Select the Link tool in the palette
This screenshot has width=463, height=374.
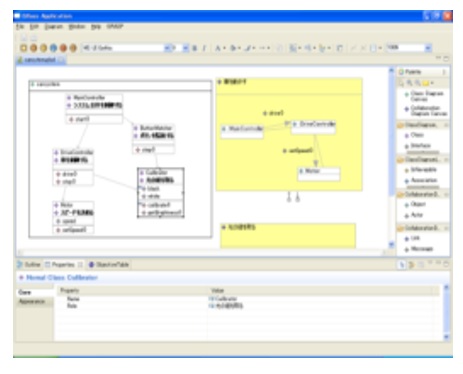tap(414, 238)
